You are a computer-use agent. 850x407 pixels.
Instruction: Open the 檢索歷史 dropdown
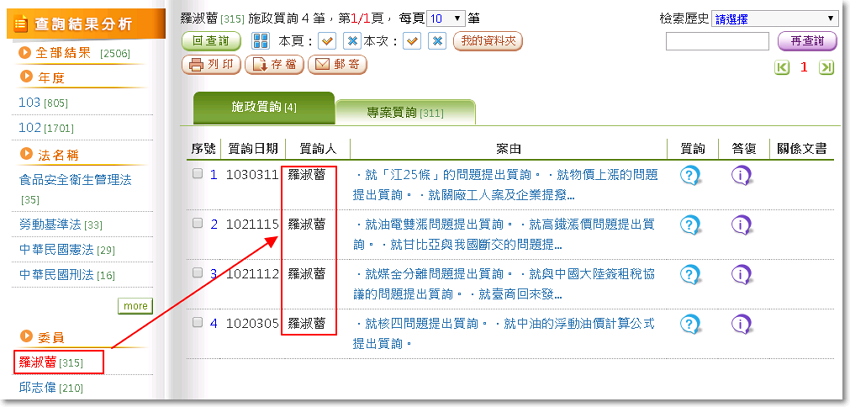tap(775, 18)
